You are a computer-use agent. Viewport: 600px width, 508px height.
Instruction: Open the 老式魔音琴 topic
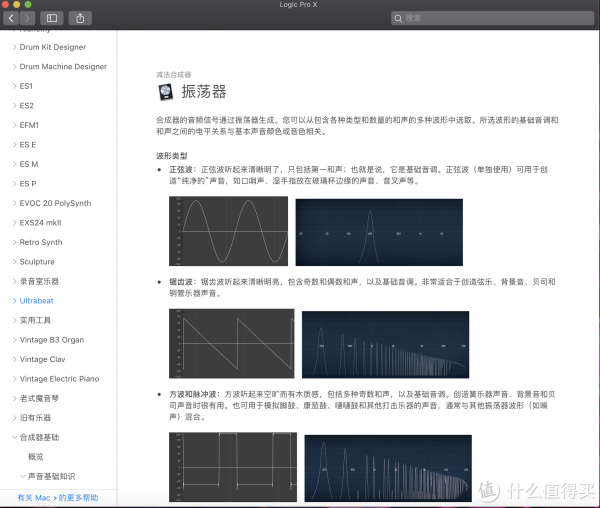(39, 398)
